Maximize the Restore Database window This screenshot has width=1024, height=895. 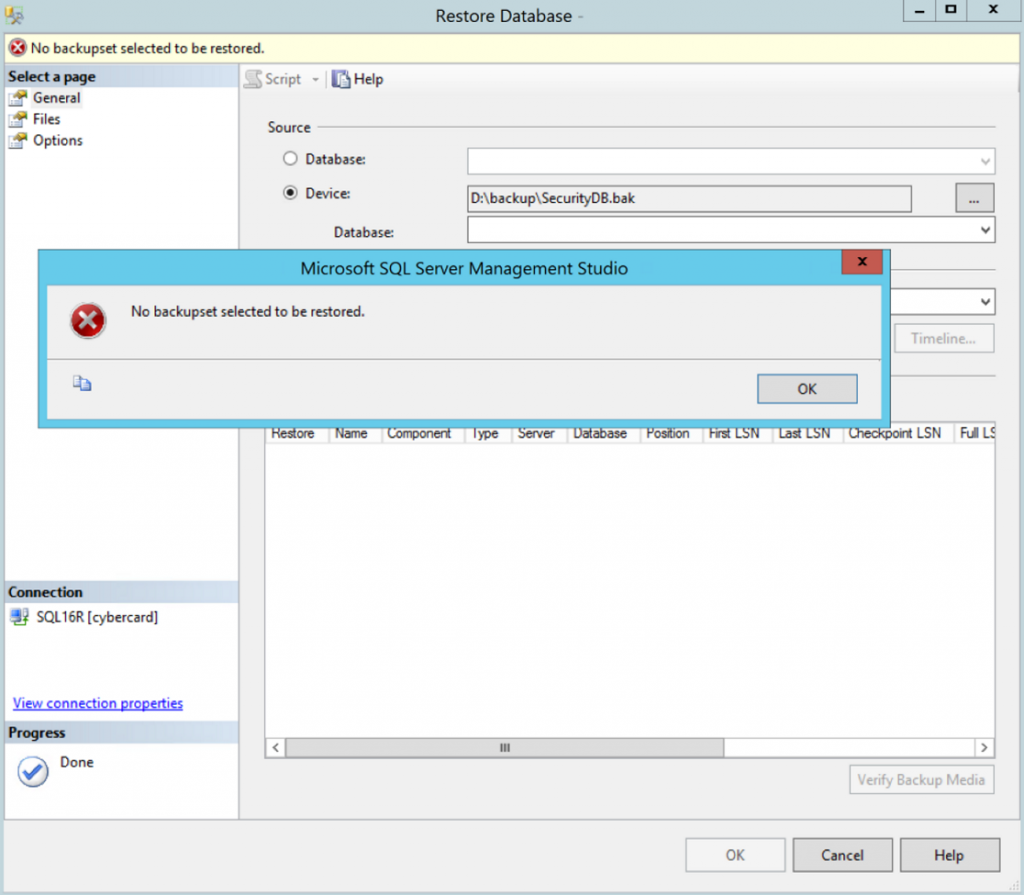952,10
